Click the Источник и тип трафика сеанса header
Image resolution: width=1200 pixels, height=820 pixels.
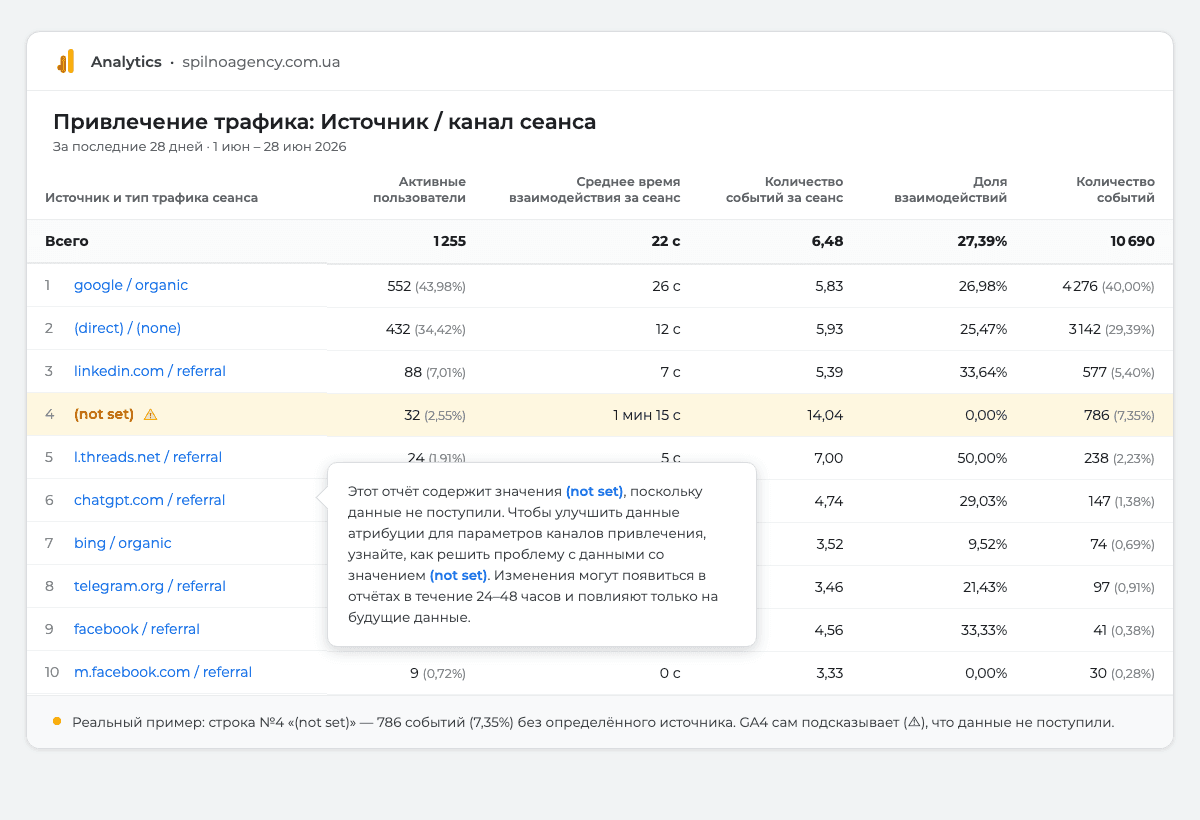(151, 197)
